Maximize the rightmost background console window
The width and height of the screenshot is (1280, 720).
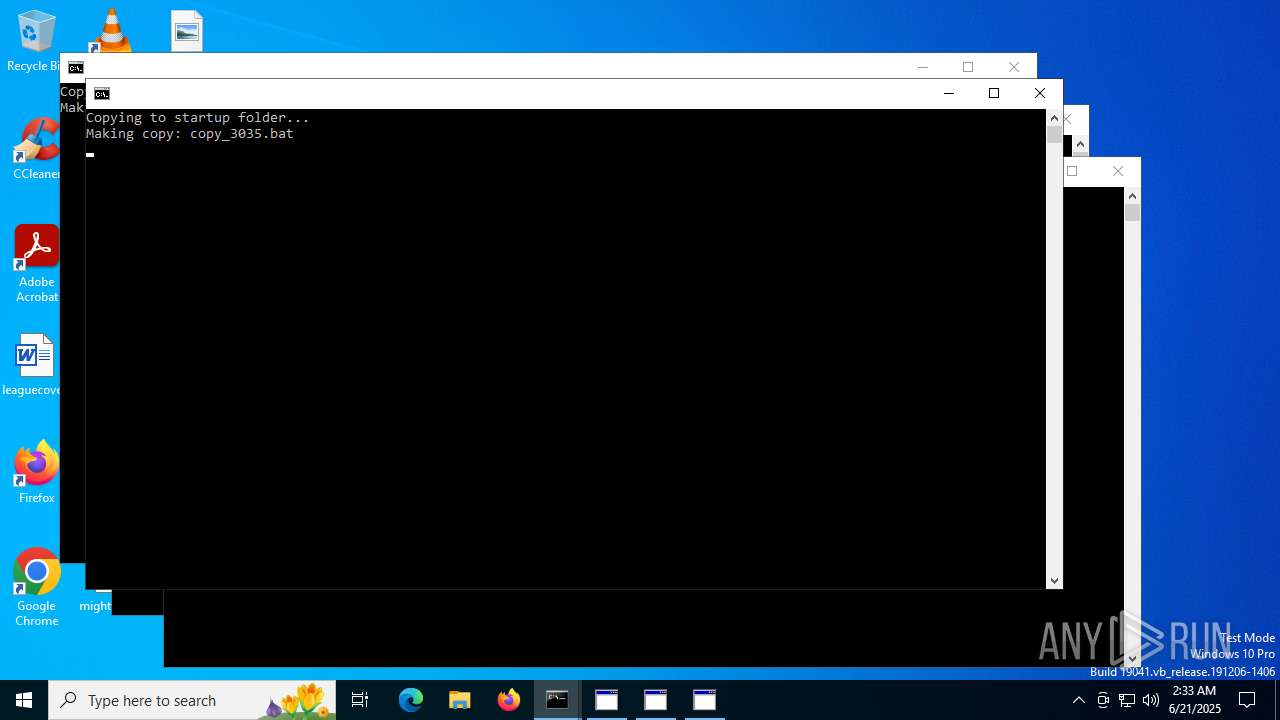click(x=1072, y=171)
